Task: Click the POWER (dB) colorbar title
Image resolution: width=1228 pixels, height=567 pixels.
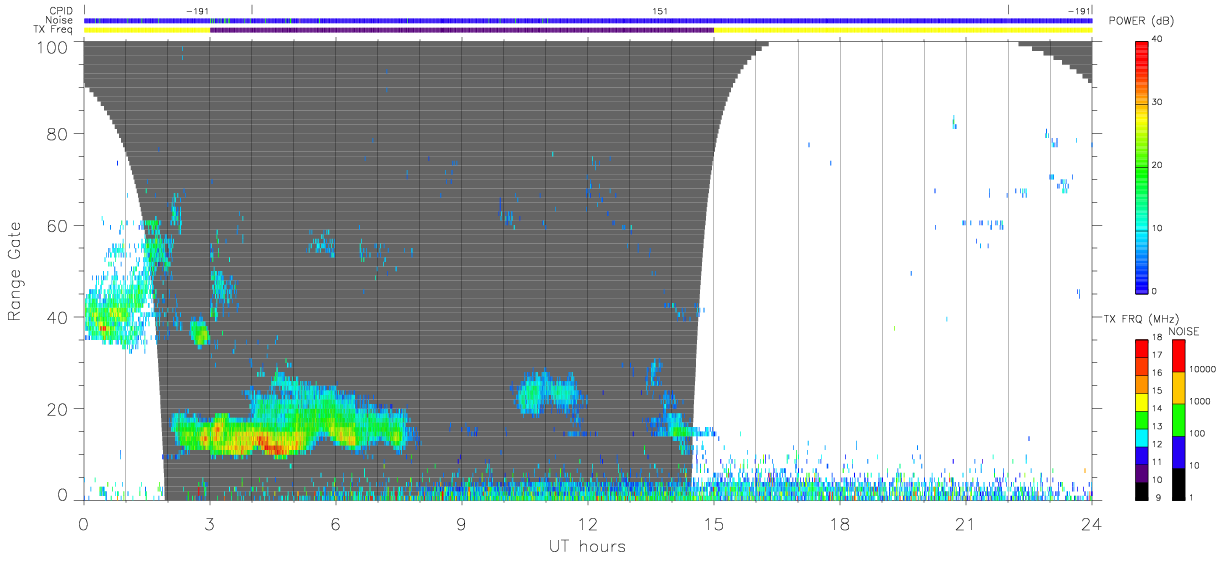Action: click(x=1142, y=21)
